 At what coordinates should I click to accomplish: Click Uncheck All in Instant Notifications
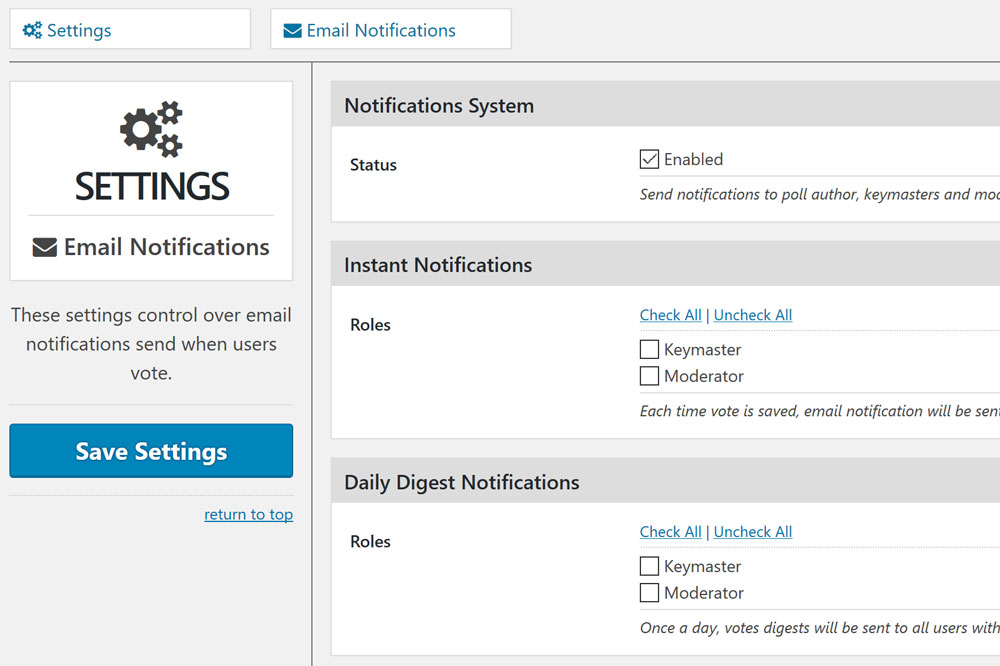pos(752,315)
